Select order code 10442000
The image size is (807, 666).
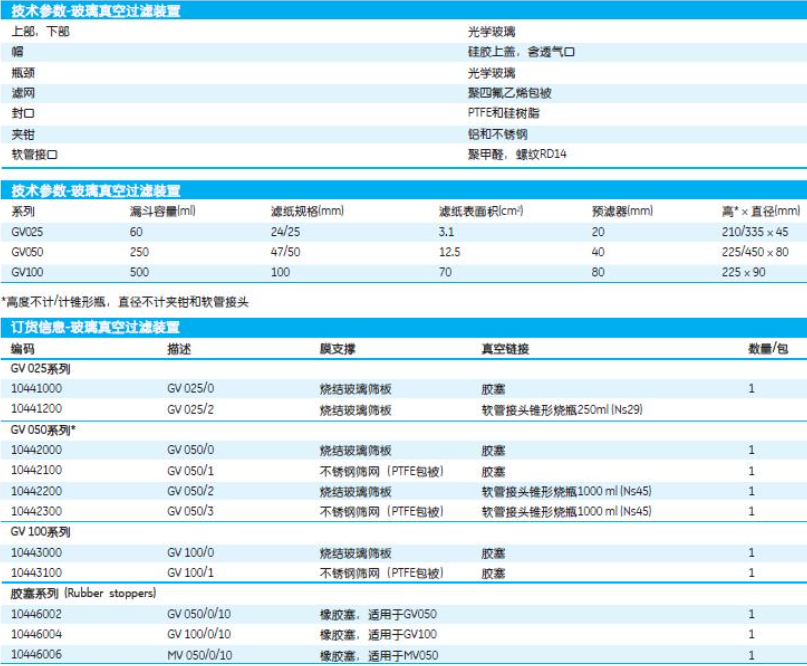37,450
